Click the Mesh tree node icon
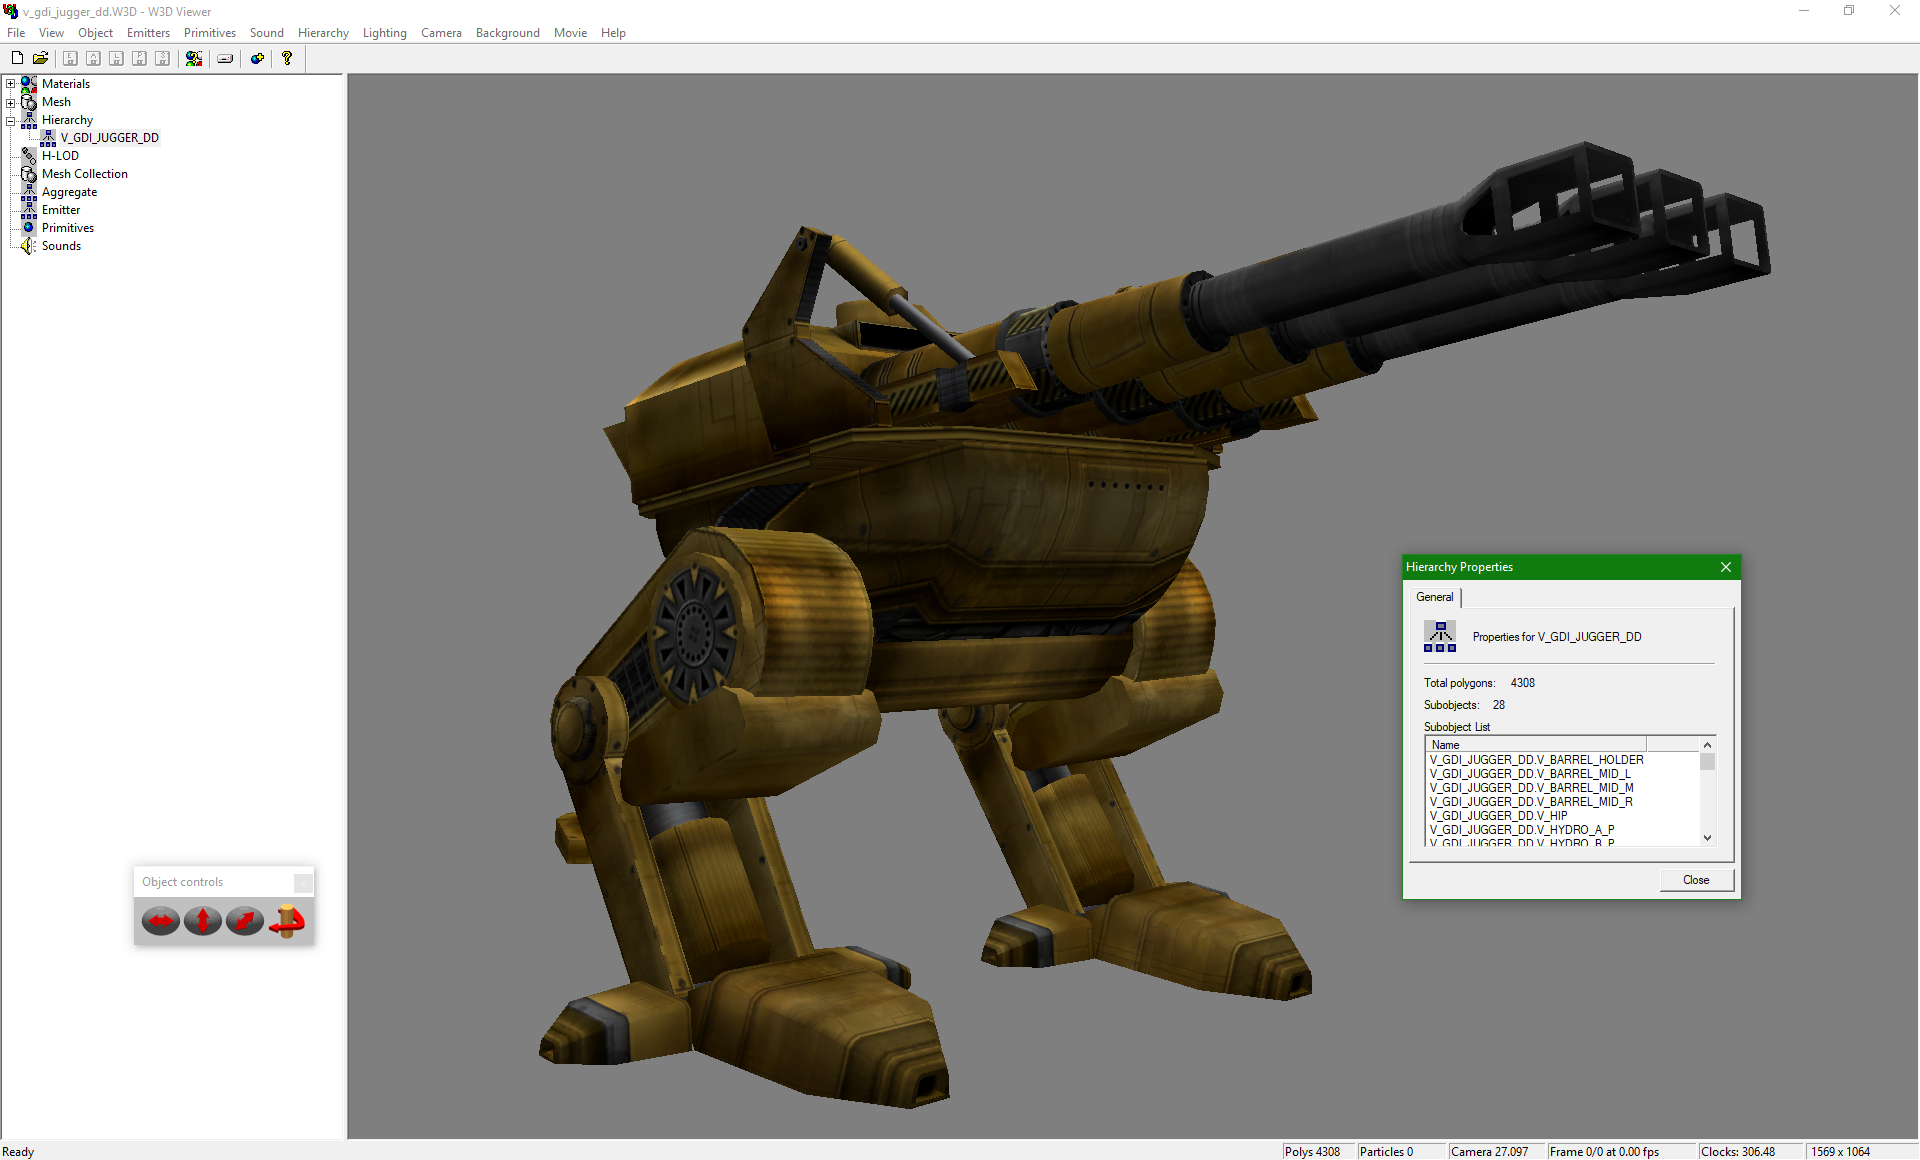1920x1160 pixels. pyautogui.click(x=29, y=102)
